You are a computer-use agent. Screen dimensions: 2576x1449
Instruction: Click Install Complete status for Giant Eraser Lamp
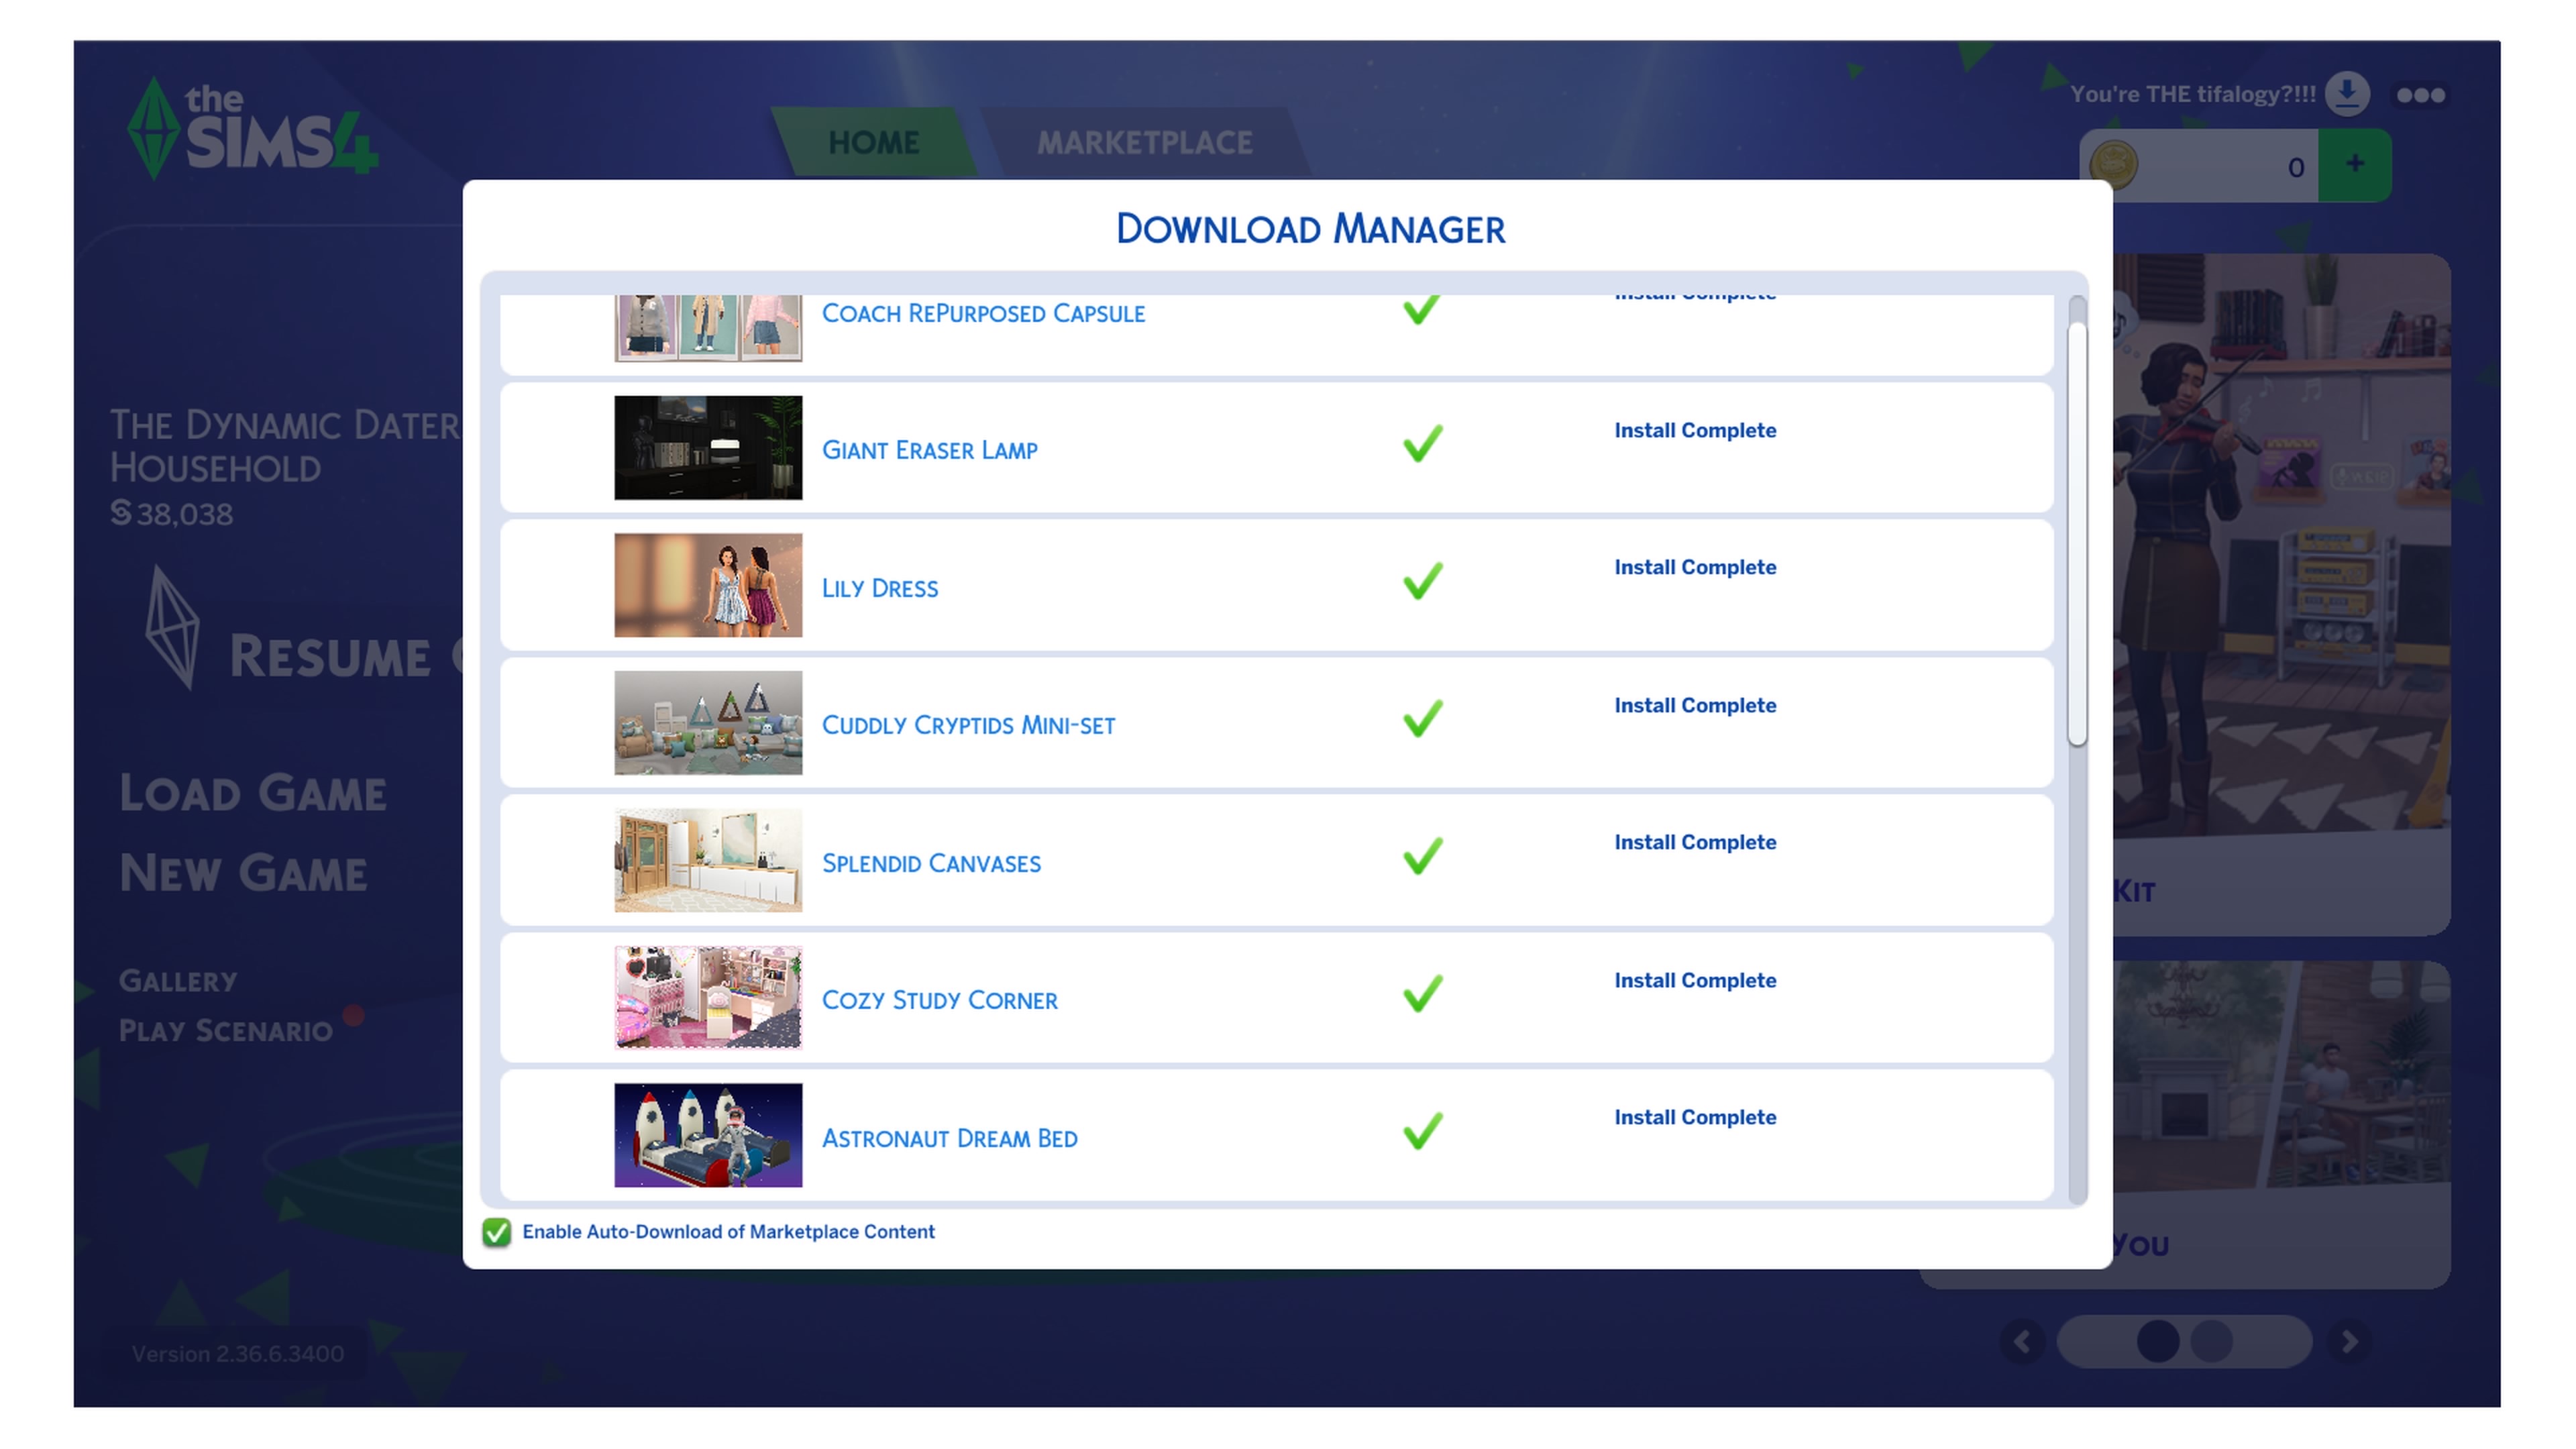1695,431
